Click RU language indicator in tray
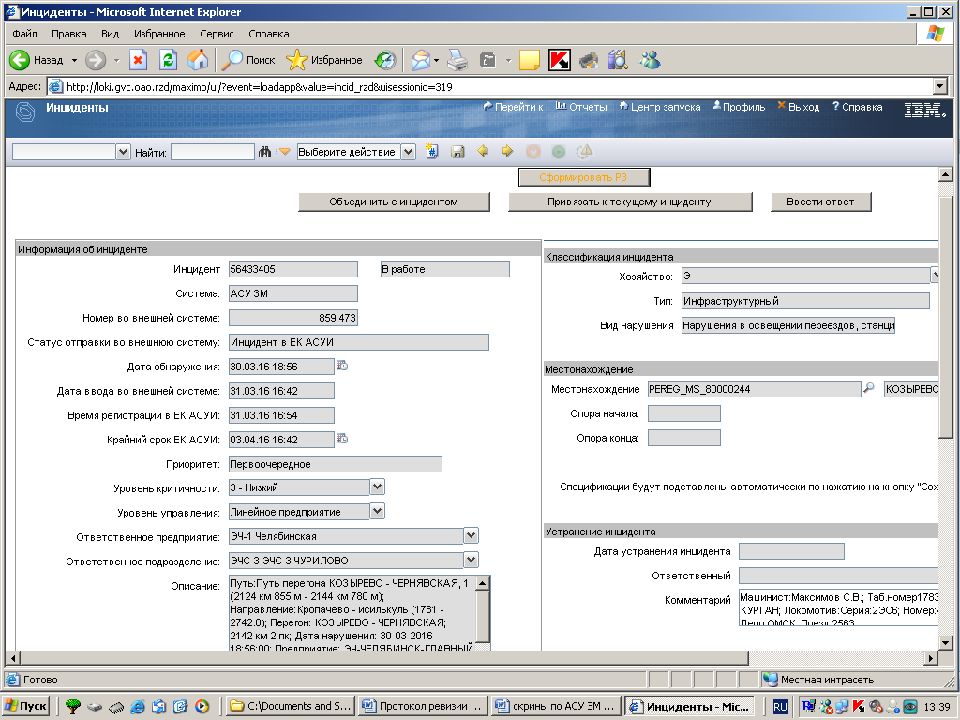Viewport: 960px width, 720px height. click(x=779, y=707)
